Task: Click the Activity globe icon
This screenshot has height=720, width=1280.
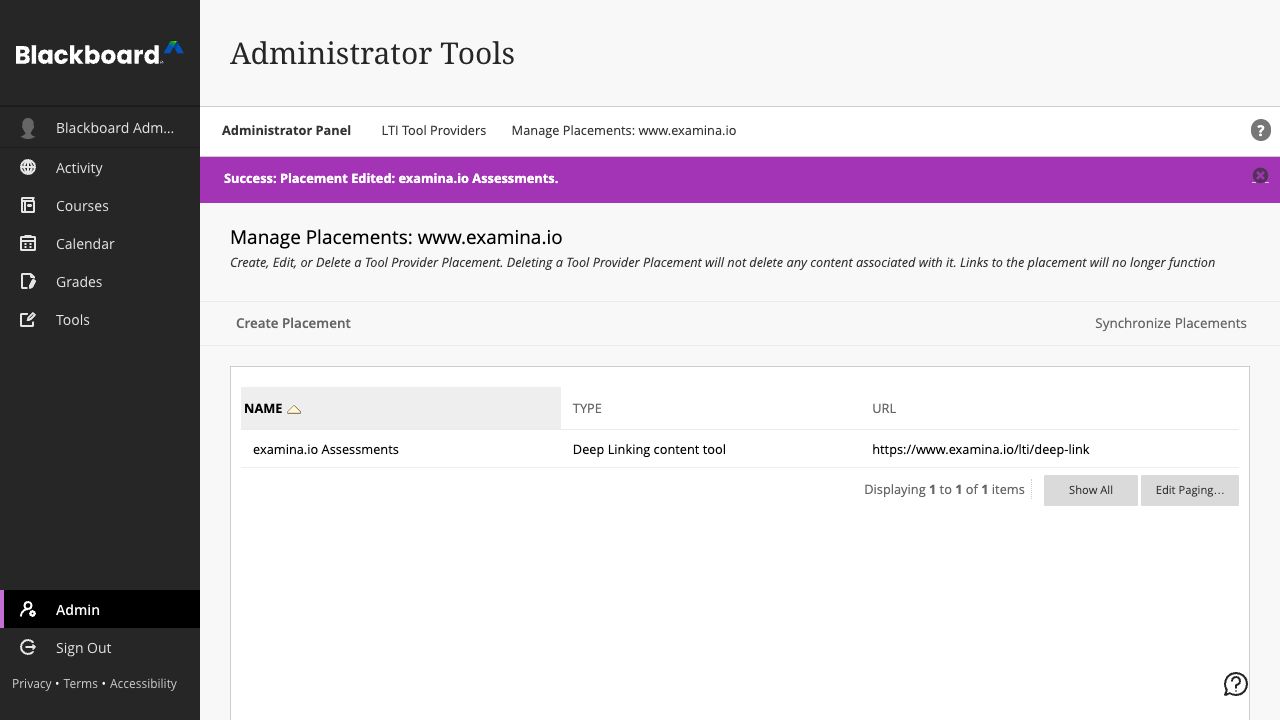Action: click(x=28, y=167)
